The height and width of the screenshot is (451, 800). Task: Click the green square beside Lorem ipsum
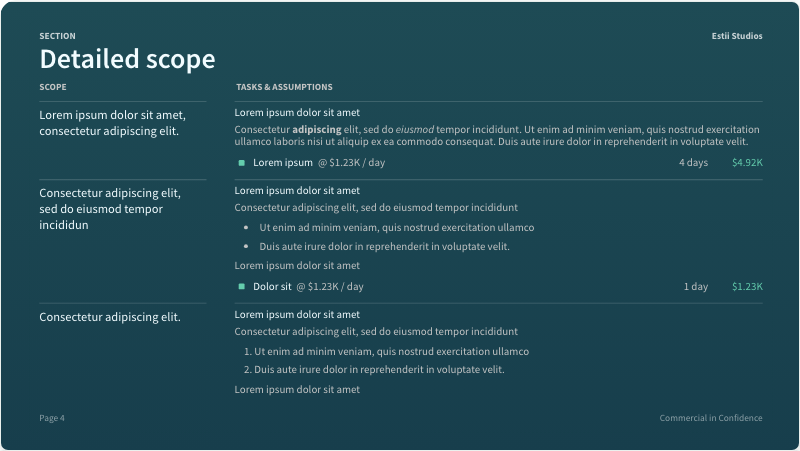point(241,163)
